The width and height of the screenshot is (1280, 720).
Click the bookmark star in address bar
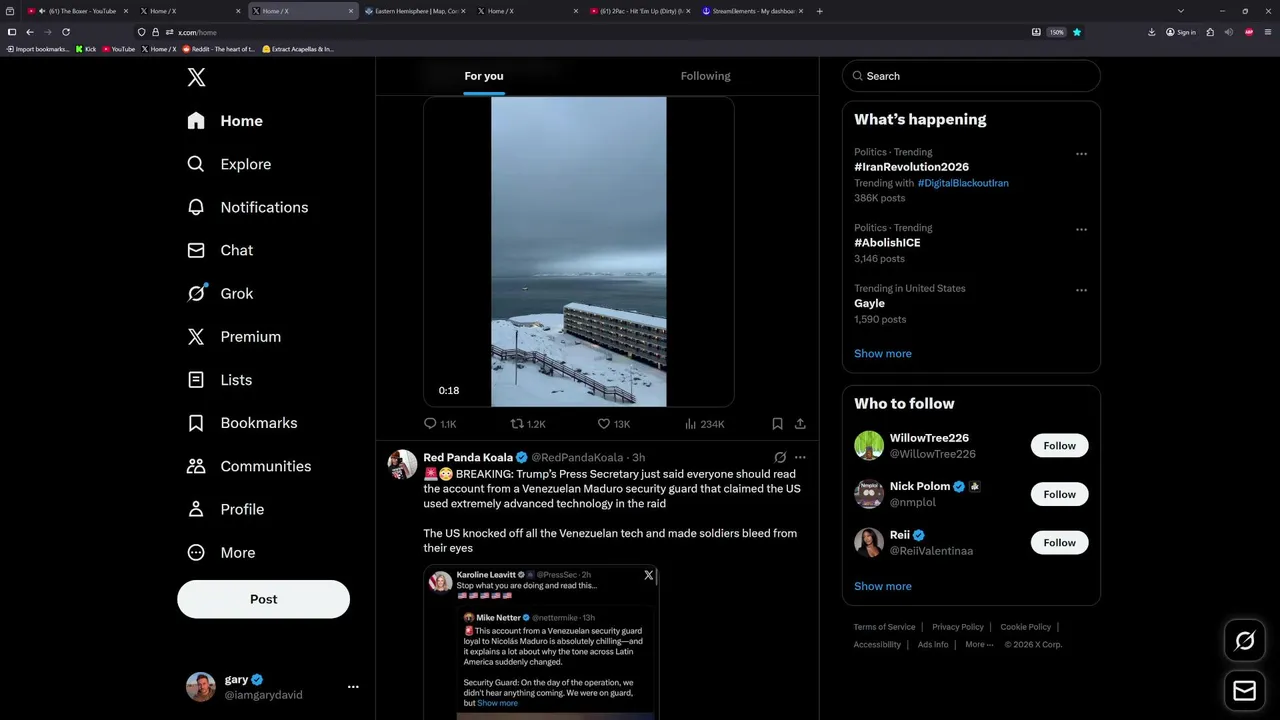click(x=1077, y=32)
